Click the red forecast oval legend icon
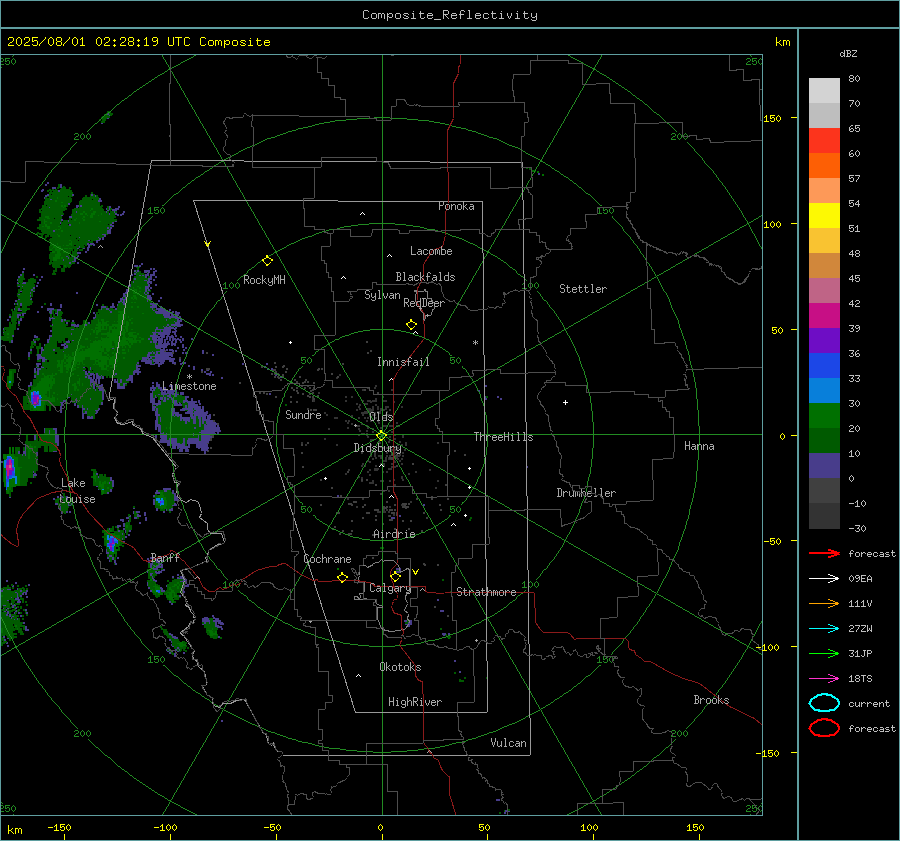Screen dimensions: 900x841 (824, 728)
